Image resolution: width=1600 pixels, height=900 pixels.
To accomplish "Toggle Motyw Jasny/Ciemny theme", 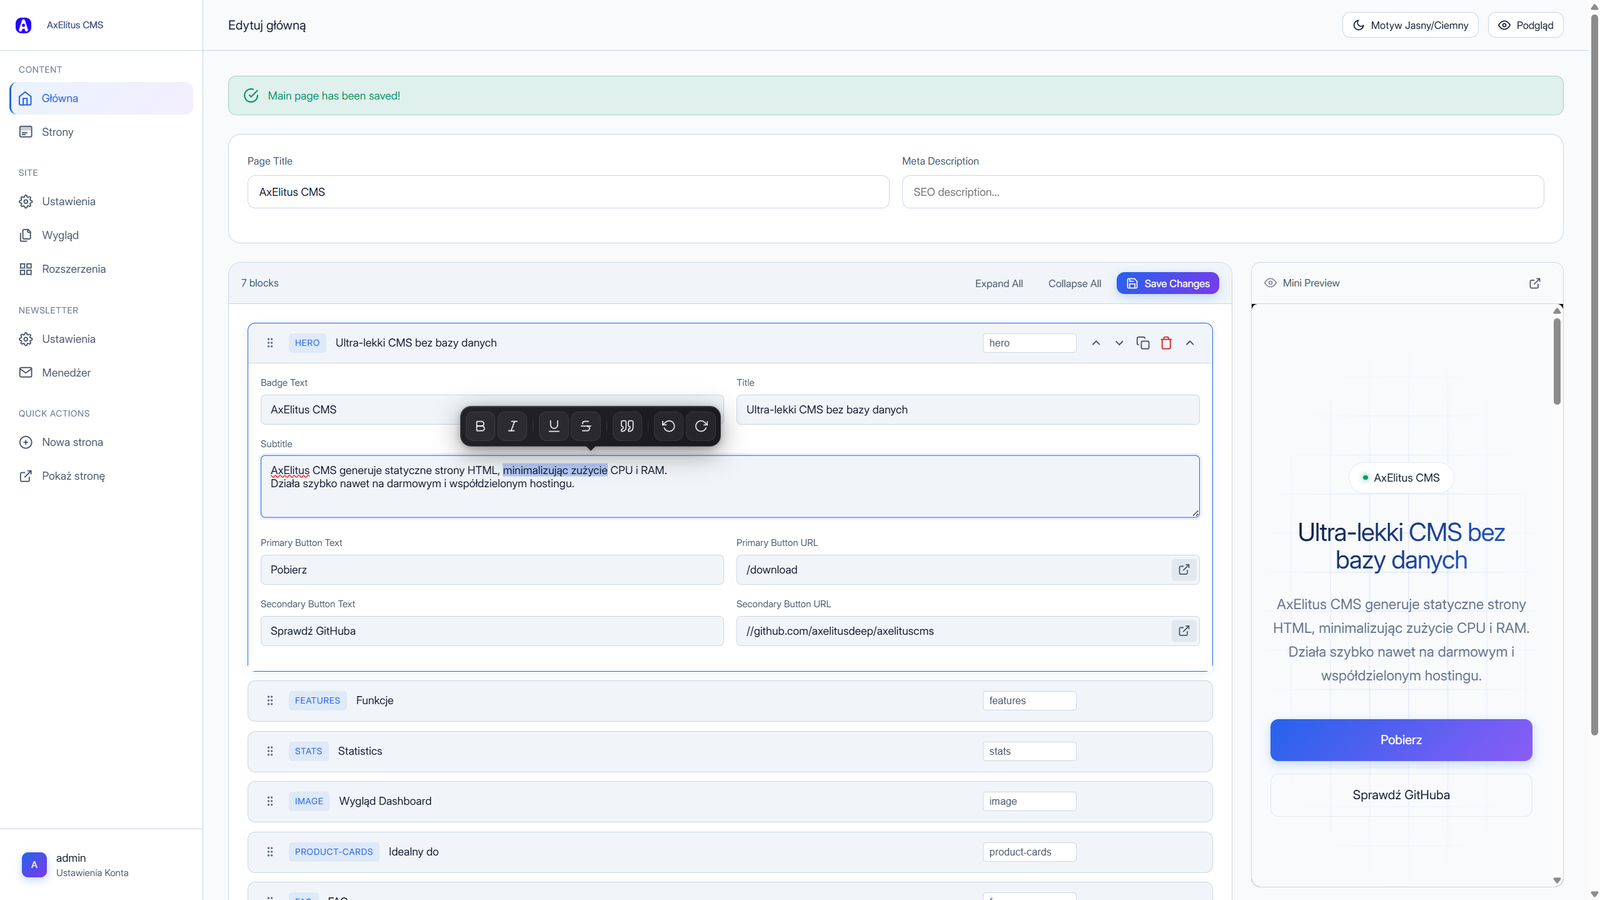I will tap(1410, 25).
